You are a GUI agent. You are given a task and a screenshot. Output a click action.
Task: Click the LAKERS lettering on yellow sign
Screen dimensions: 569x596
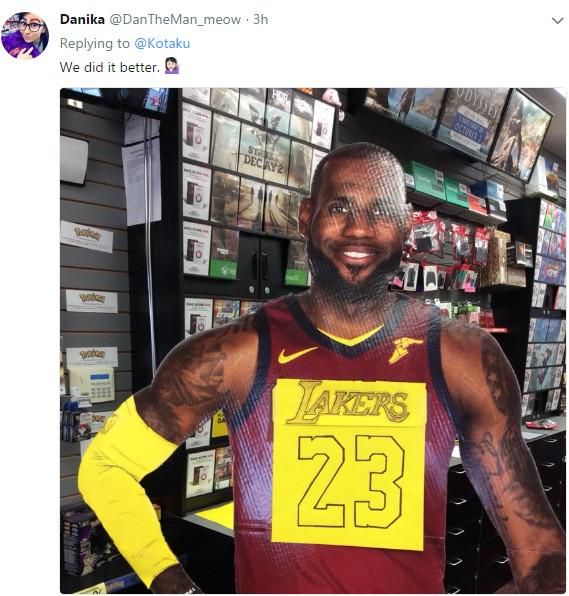click(x=348, y=403)
